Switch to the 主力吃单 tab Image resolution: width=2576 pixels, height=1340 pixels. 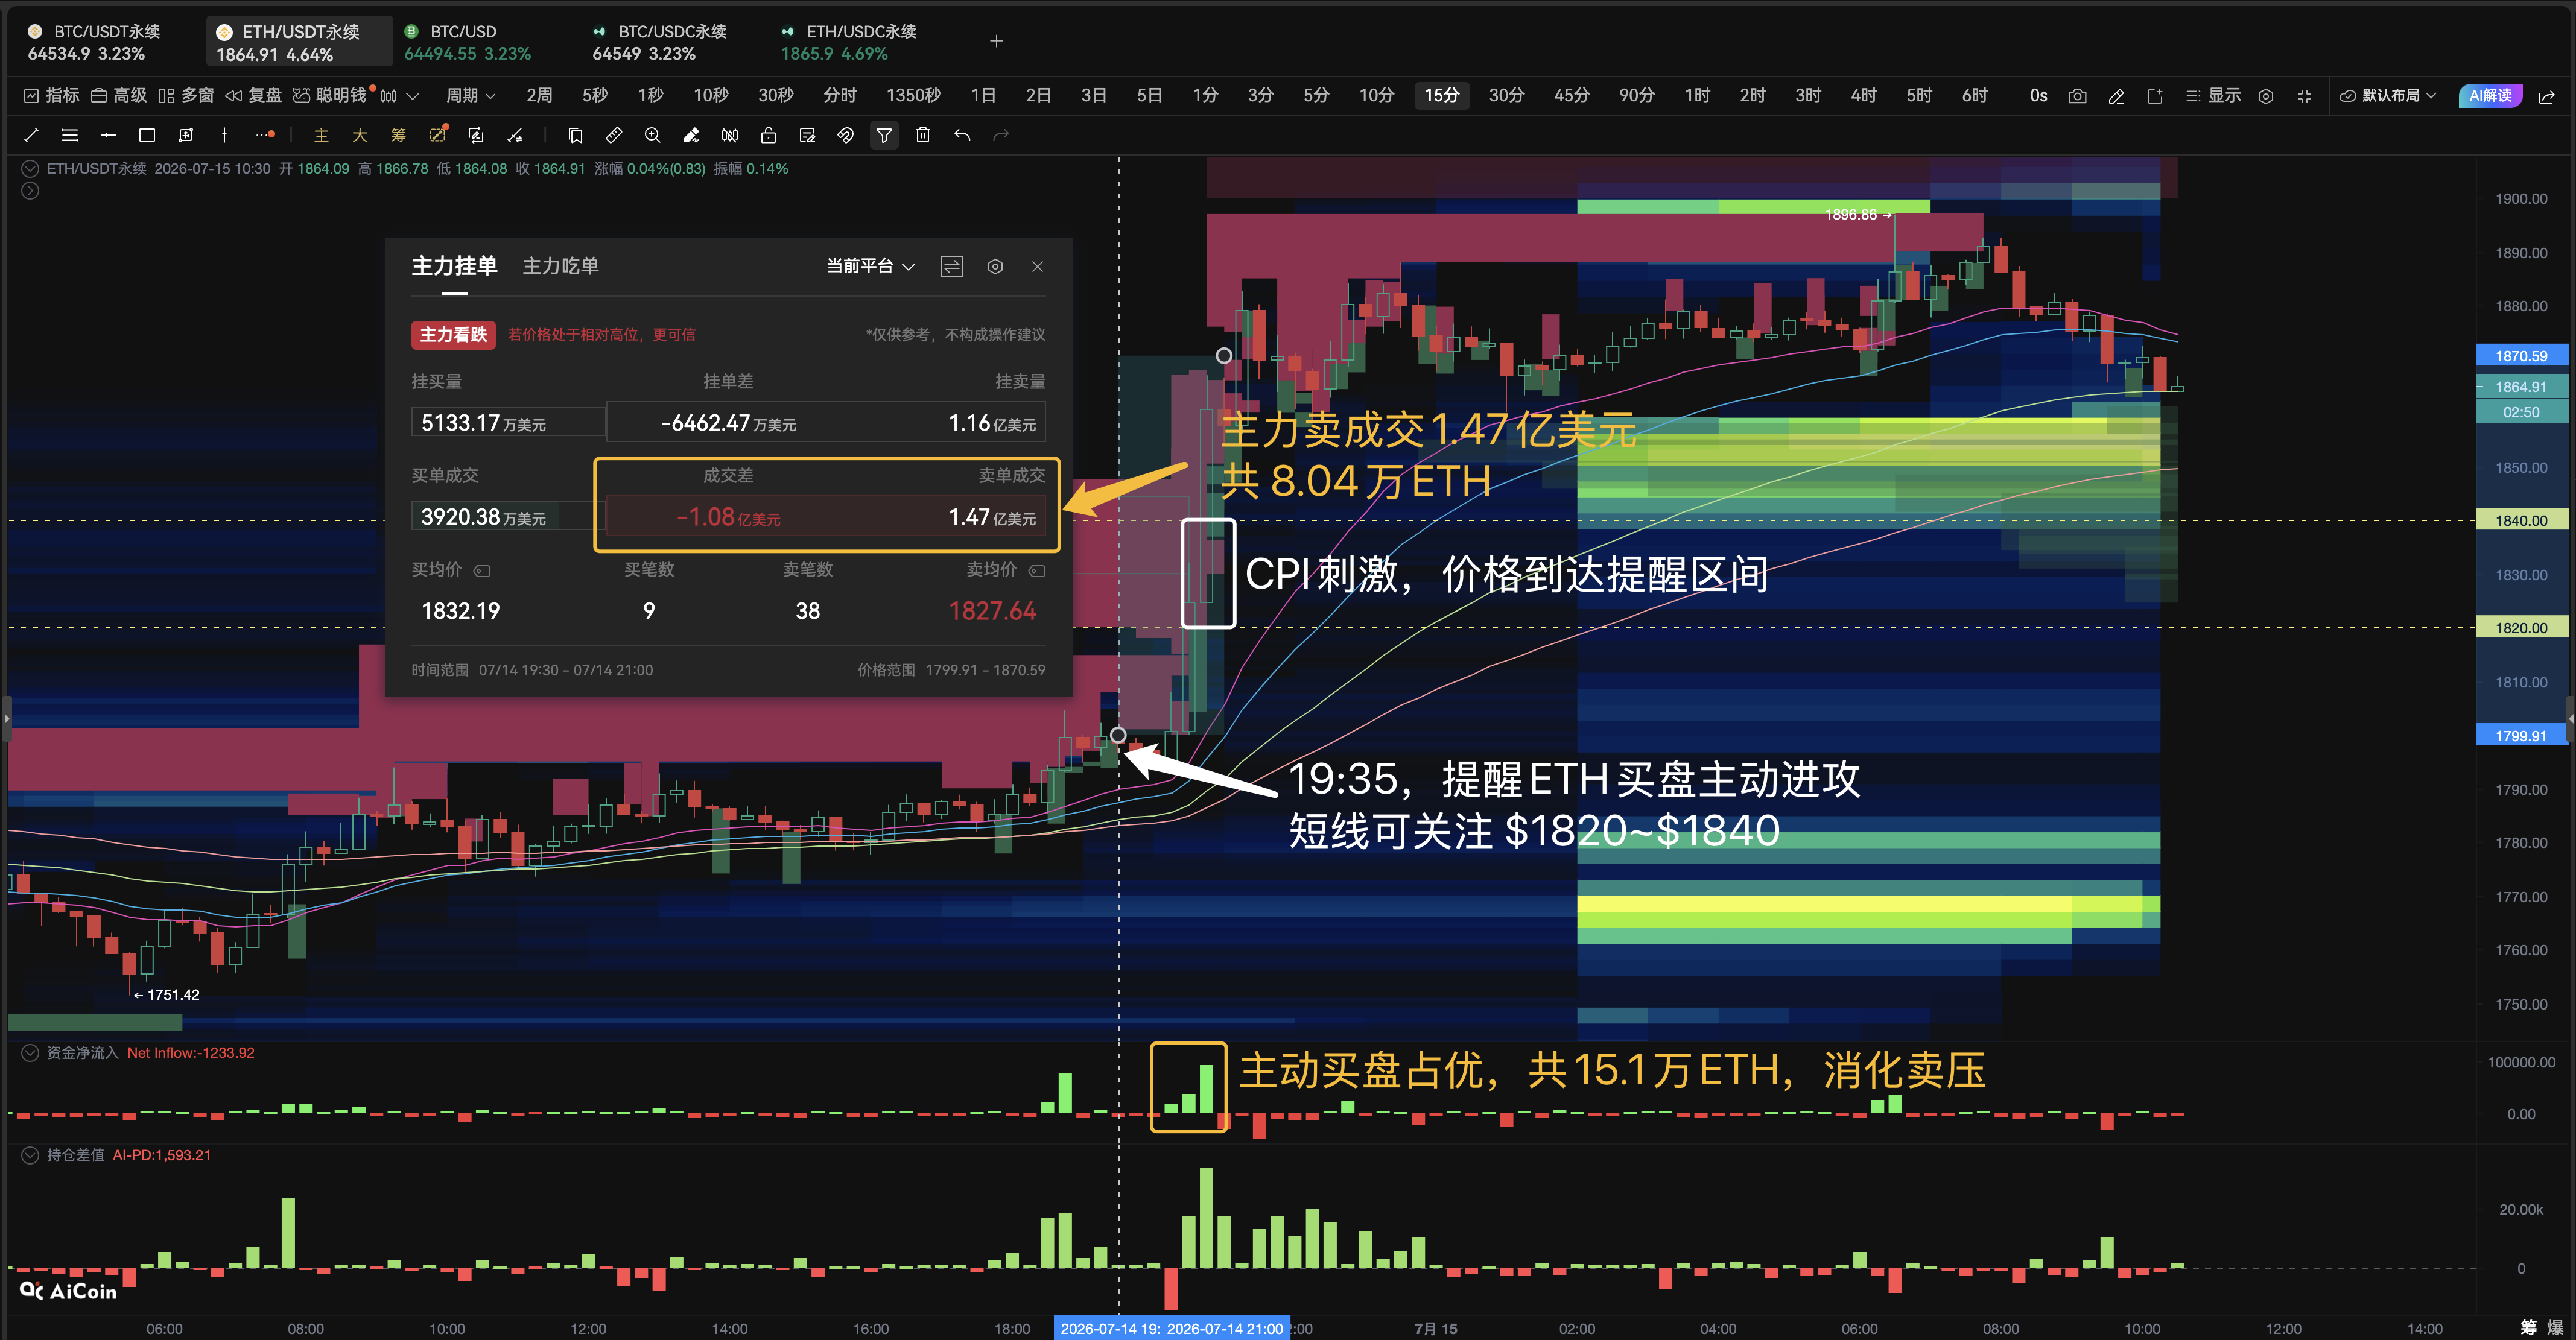point(560,266)
